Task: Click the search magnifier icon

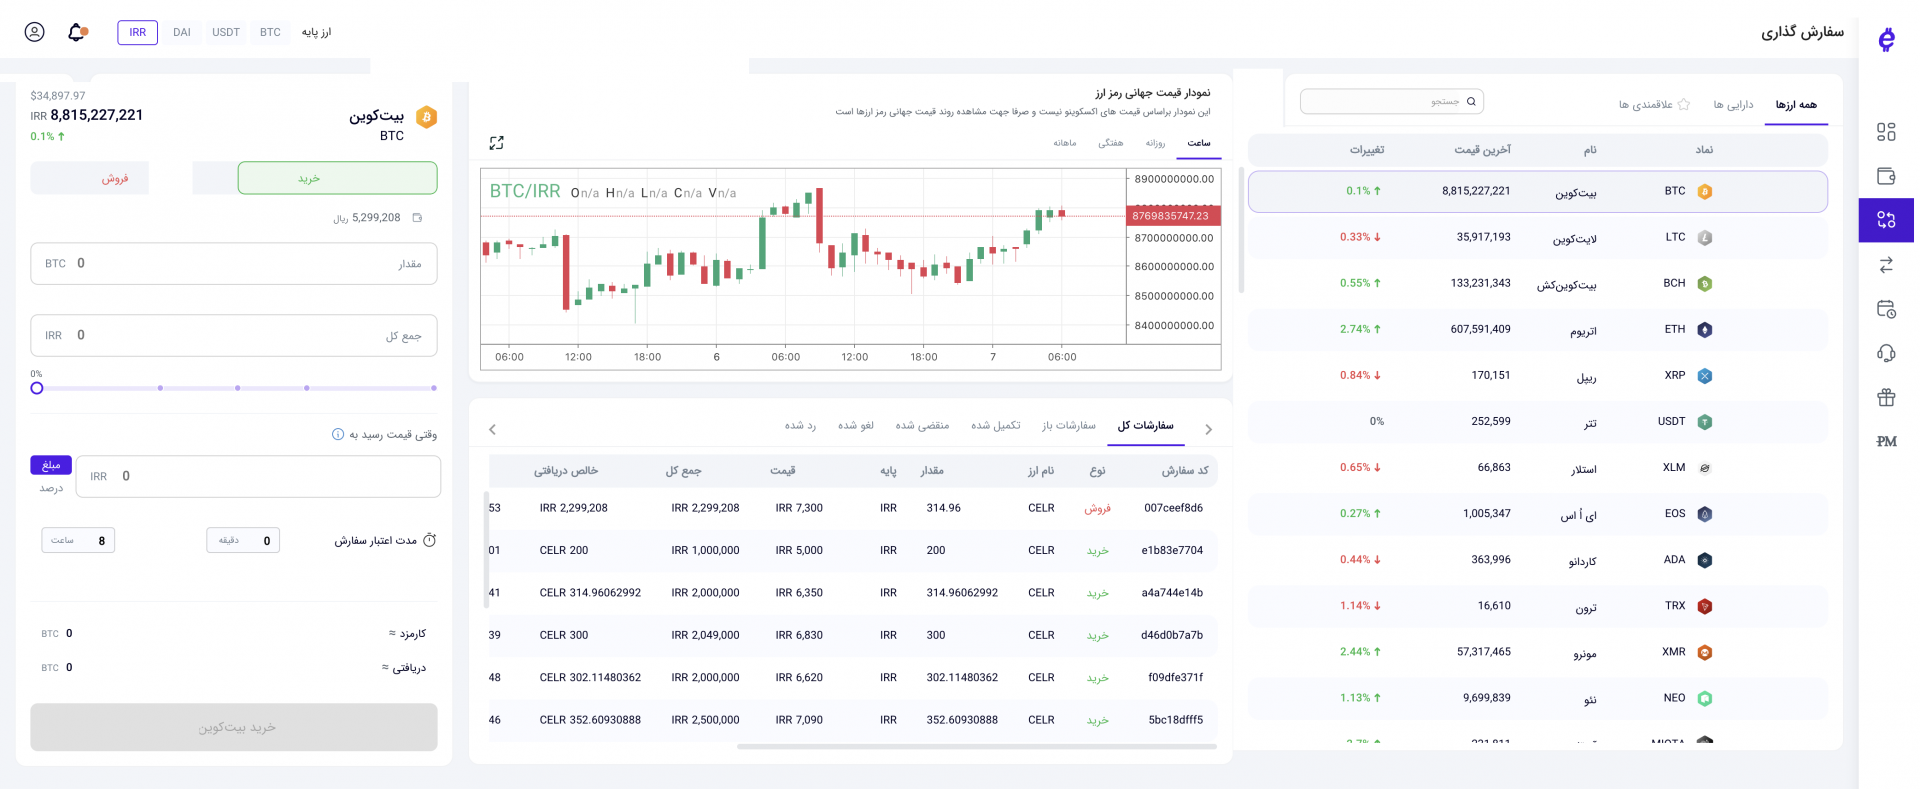Action: pyautogui.click(x=1471, y=101)
